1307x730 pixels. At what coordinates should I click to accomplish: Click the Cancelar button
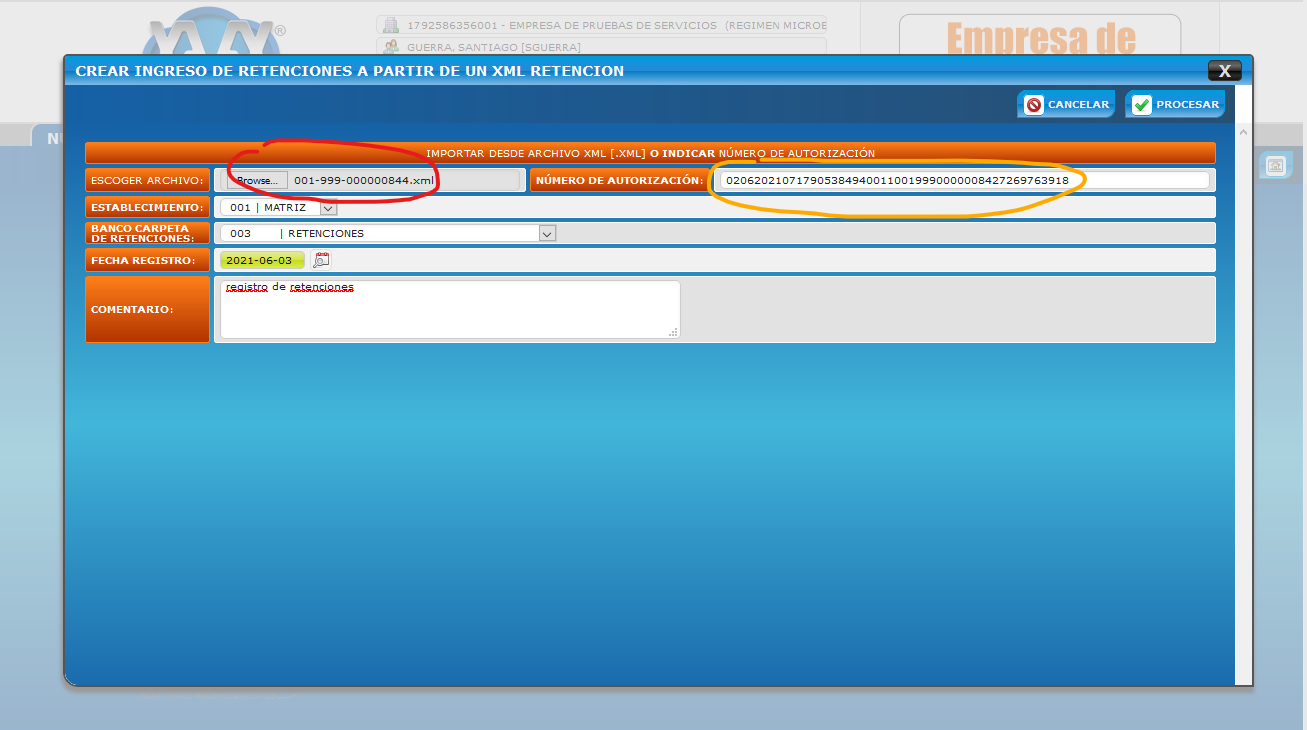click(1066, 104)
